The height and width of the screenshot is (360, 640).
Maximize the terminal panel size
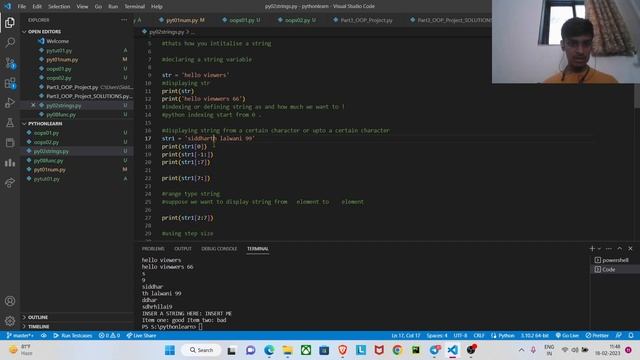pos(620,249)
